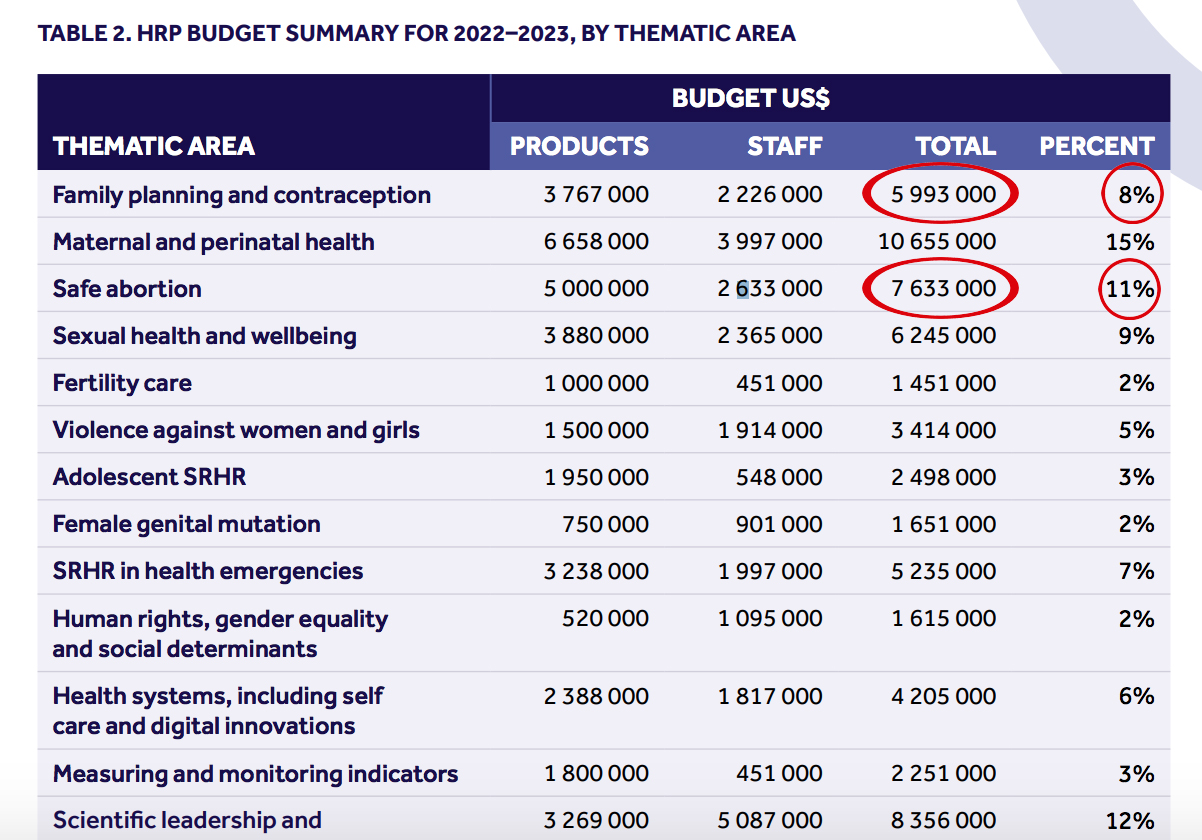This screenshot has width=1202, height=840.
Task: Click the percent cell in Adolescent SRHR row
Action: click(1137, 477)
